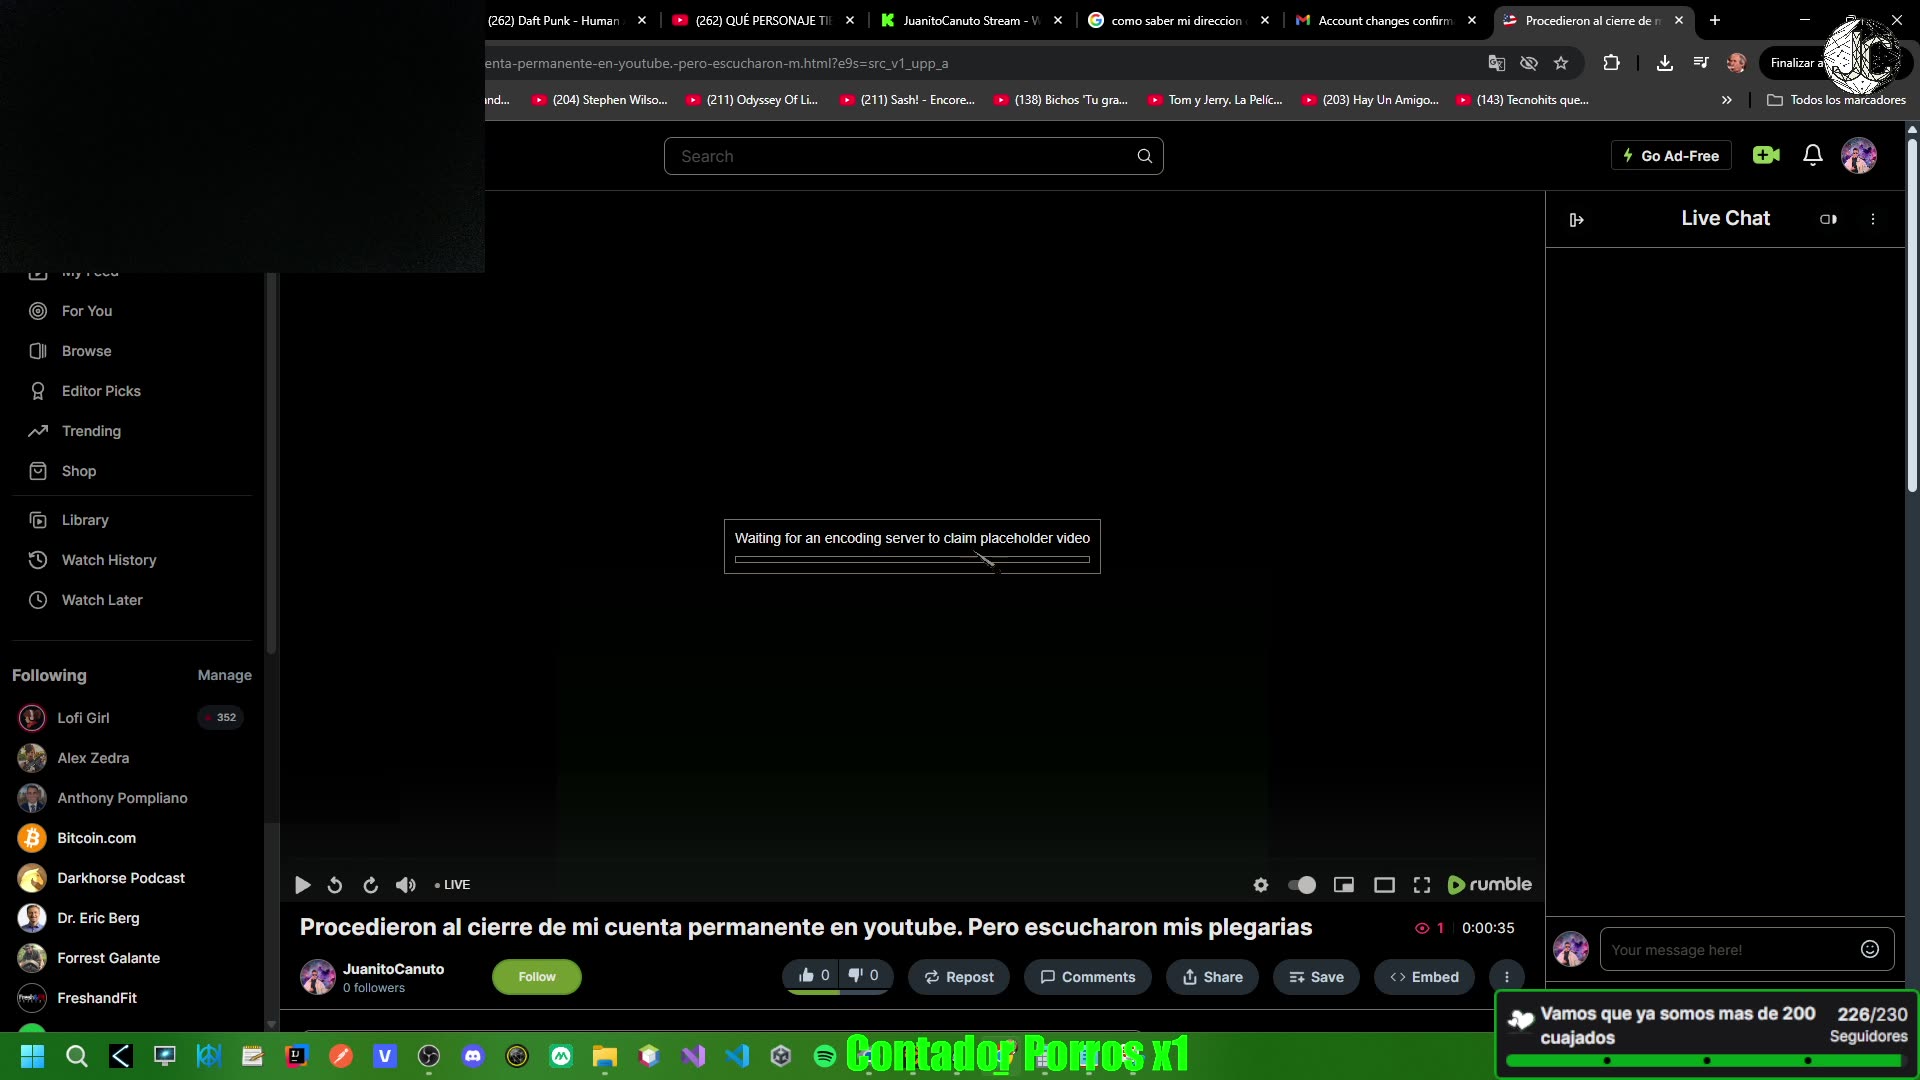The width and height of the screenshot is (1920, 1080).
Task: Open more video actions menu
Action: click(1506, 977)
